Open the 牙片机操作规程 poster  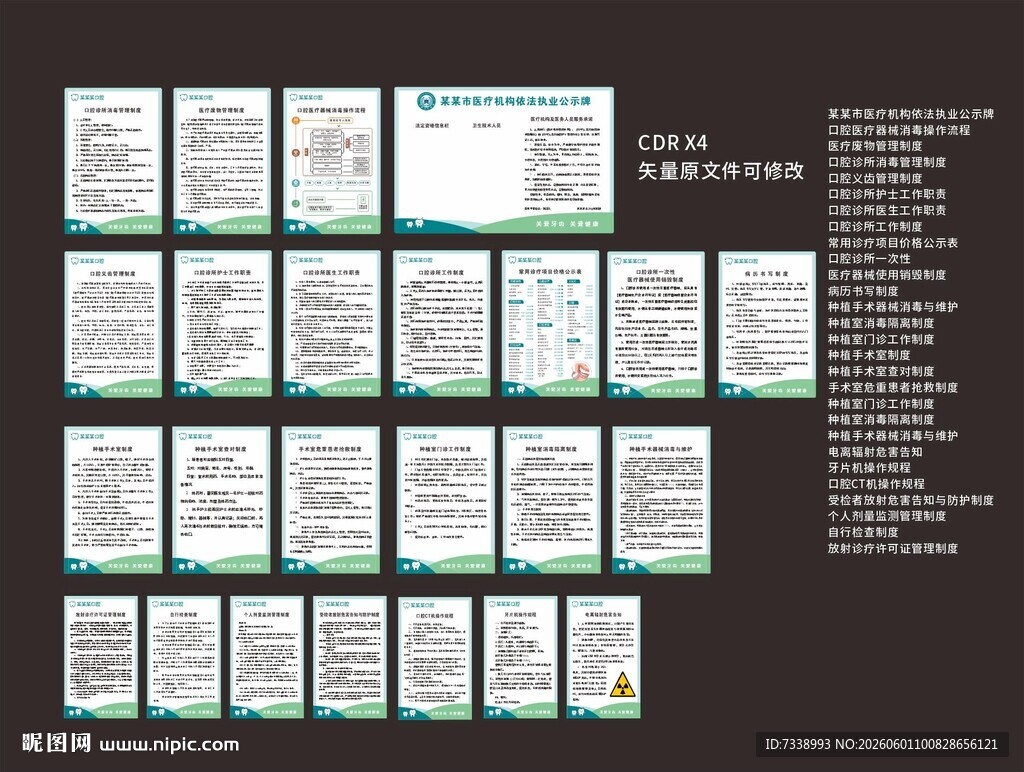(x=520, y=657)
